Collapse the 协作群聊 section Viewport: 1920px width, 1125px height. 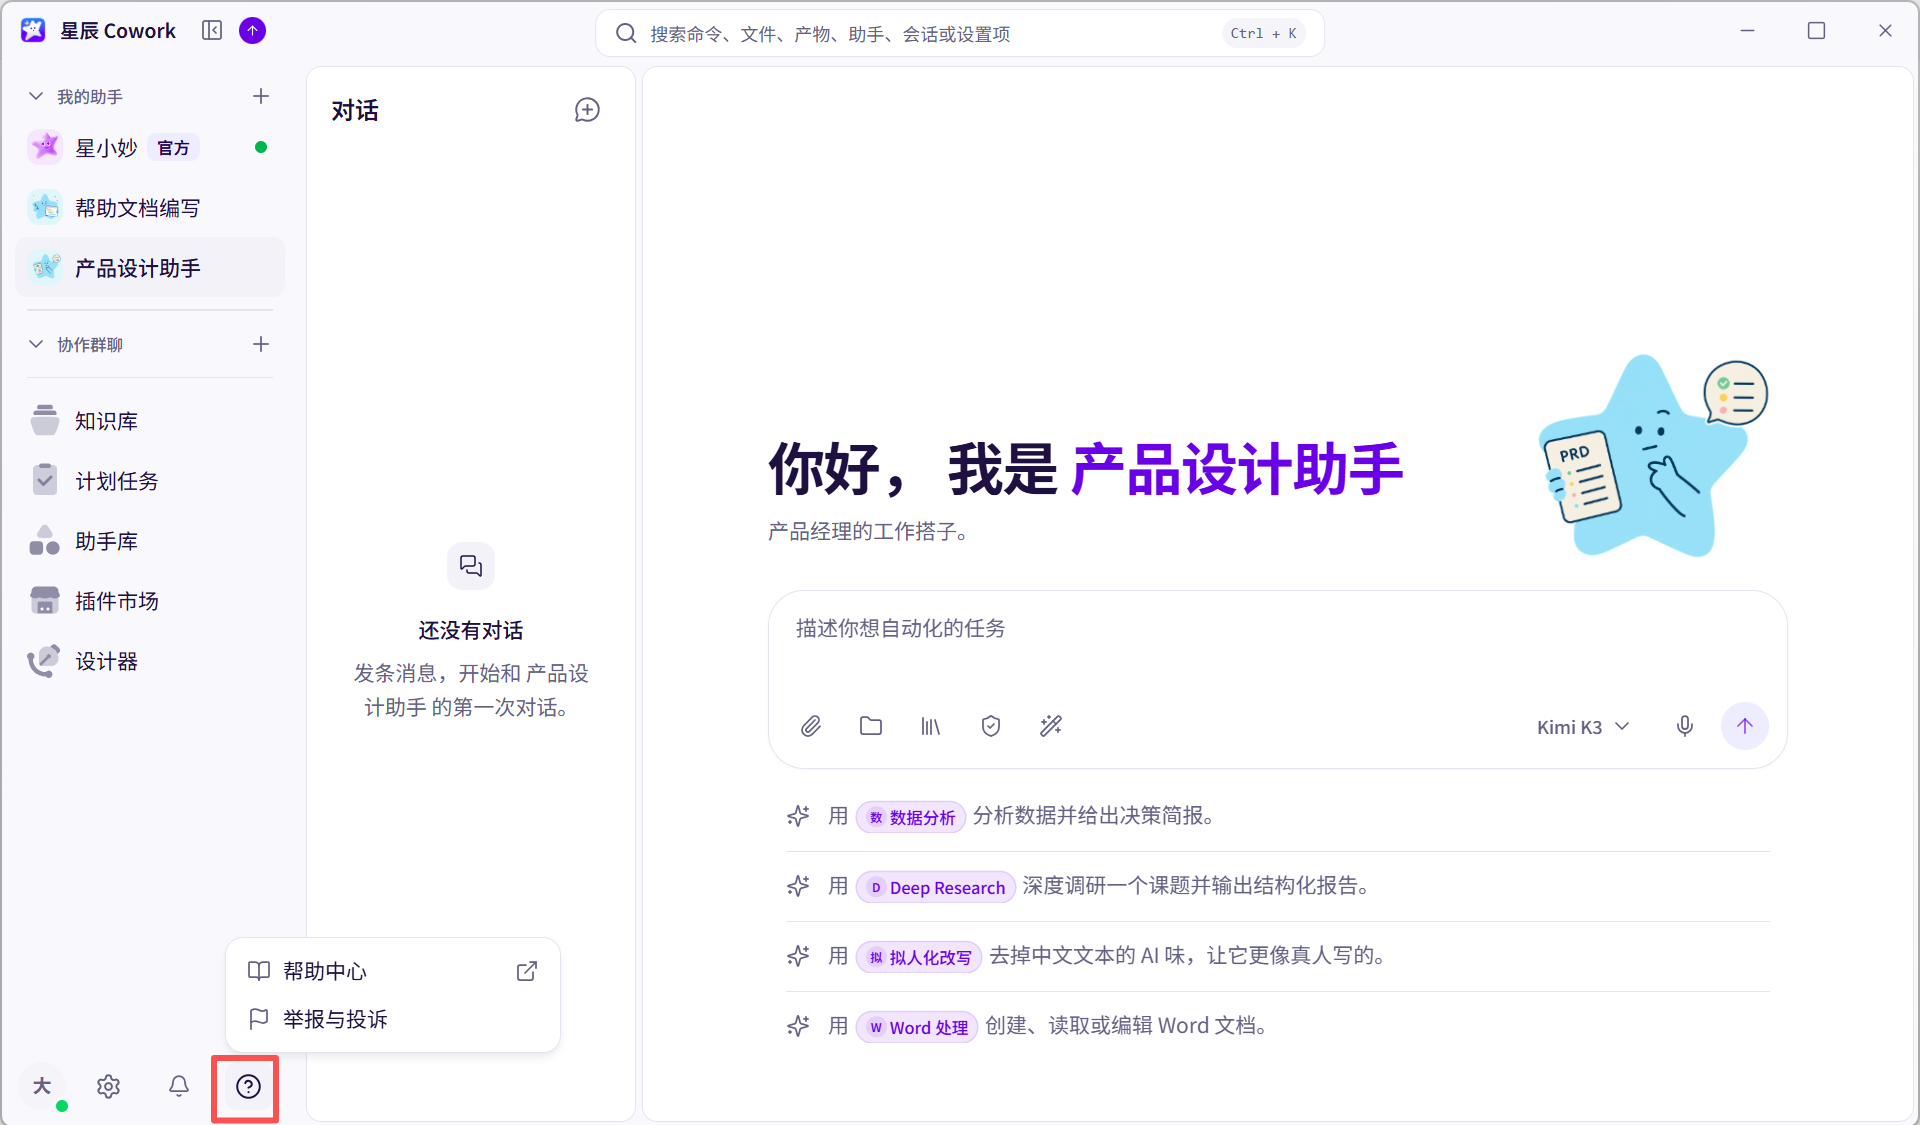36,344
